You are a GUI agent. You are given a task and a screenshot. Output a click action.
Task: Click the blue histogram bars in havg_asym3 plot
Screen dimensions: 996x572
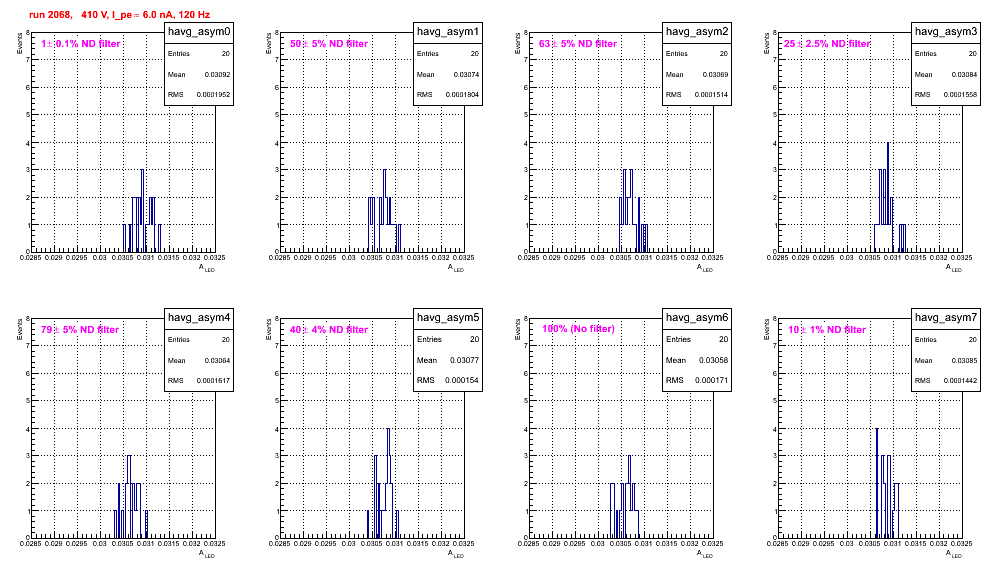click(889, 197)
